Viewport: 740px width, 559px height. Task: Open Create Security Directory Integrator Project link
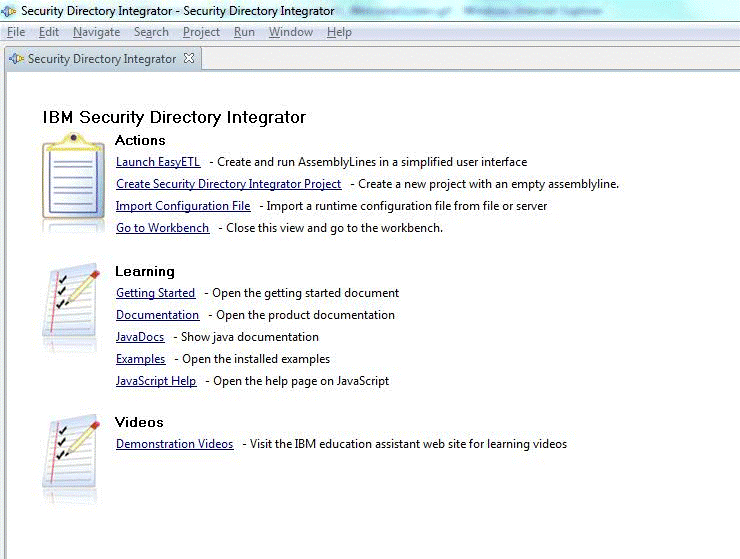tap(228, 184)
